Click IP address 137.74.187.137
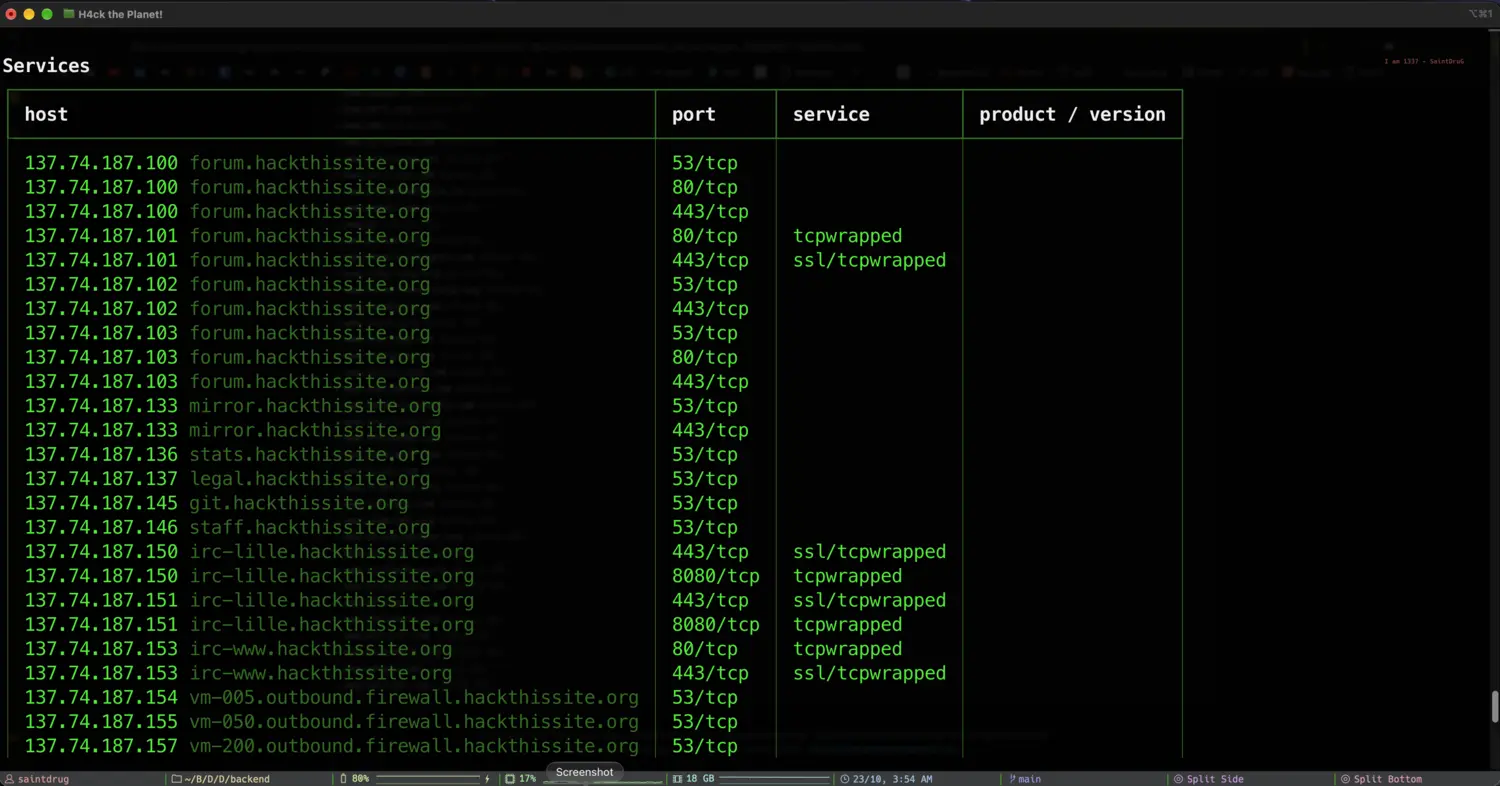The image size is (1500, 786). pos(101,479)
